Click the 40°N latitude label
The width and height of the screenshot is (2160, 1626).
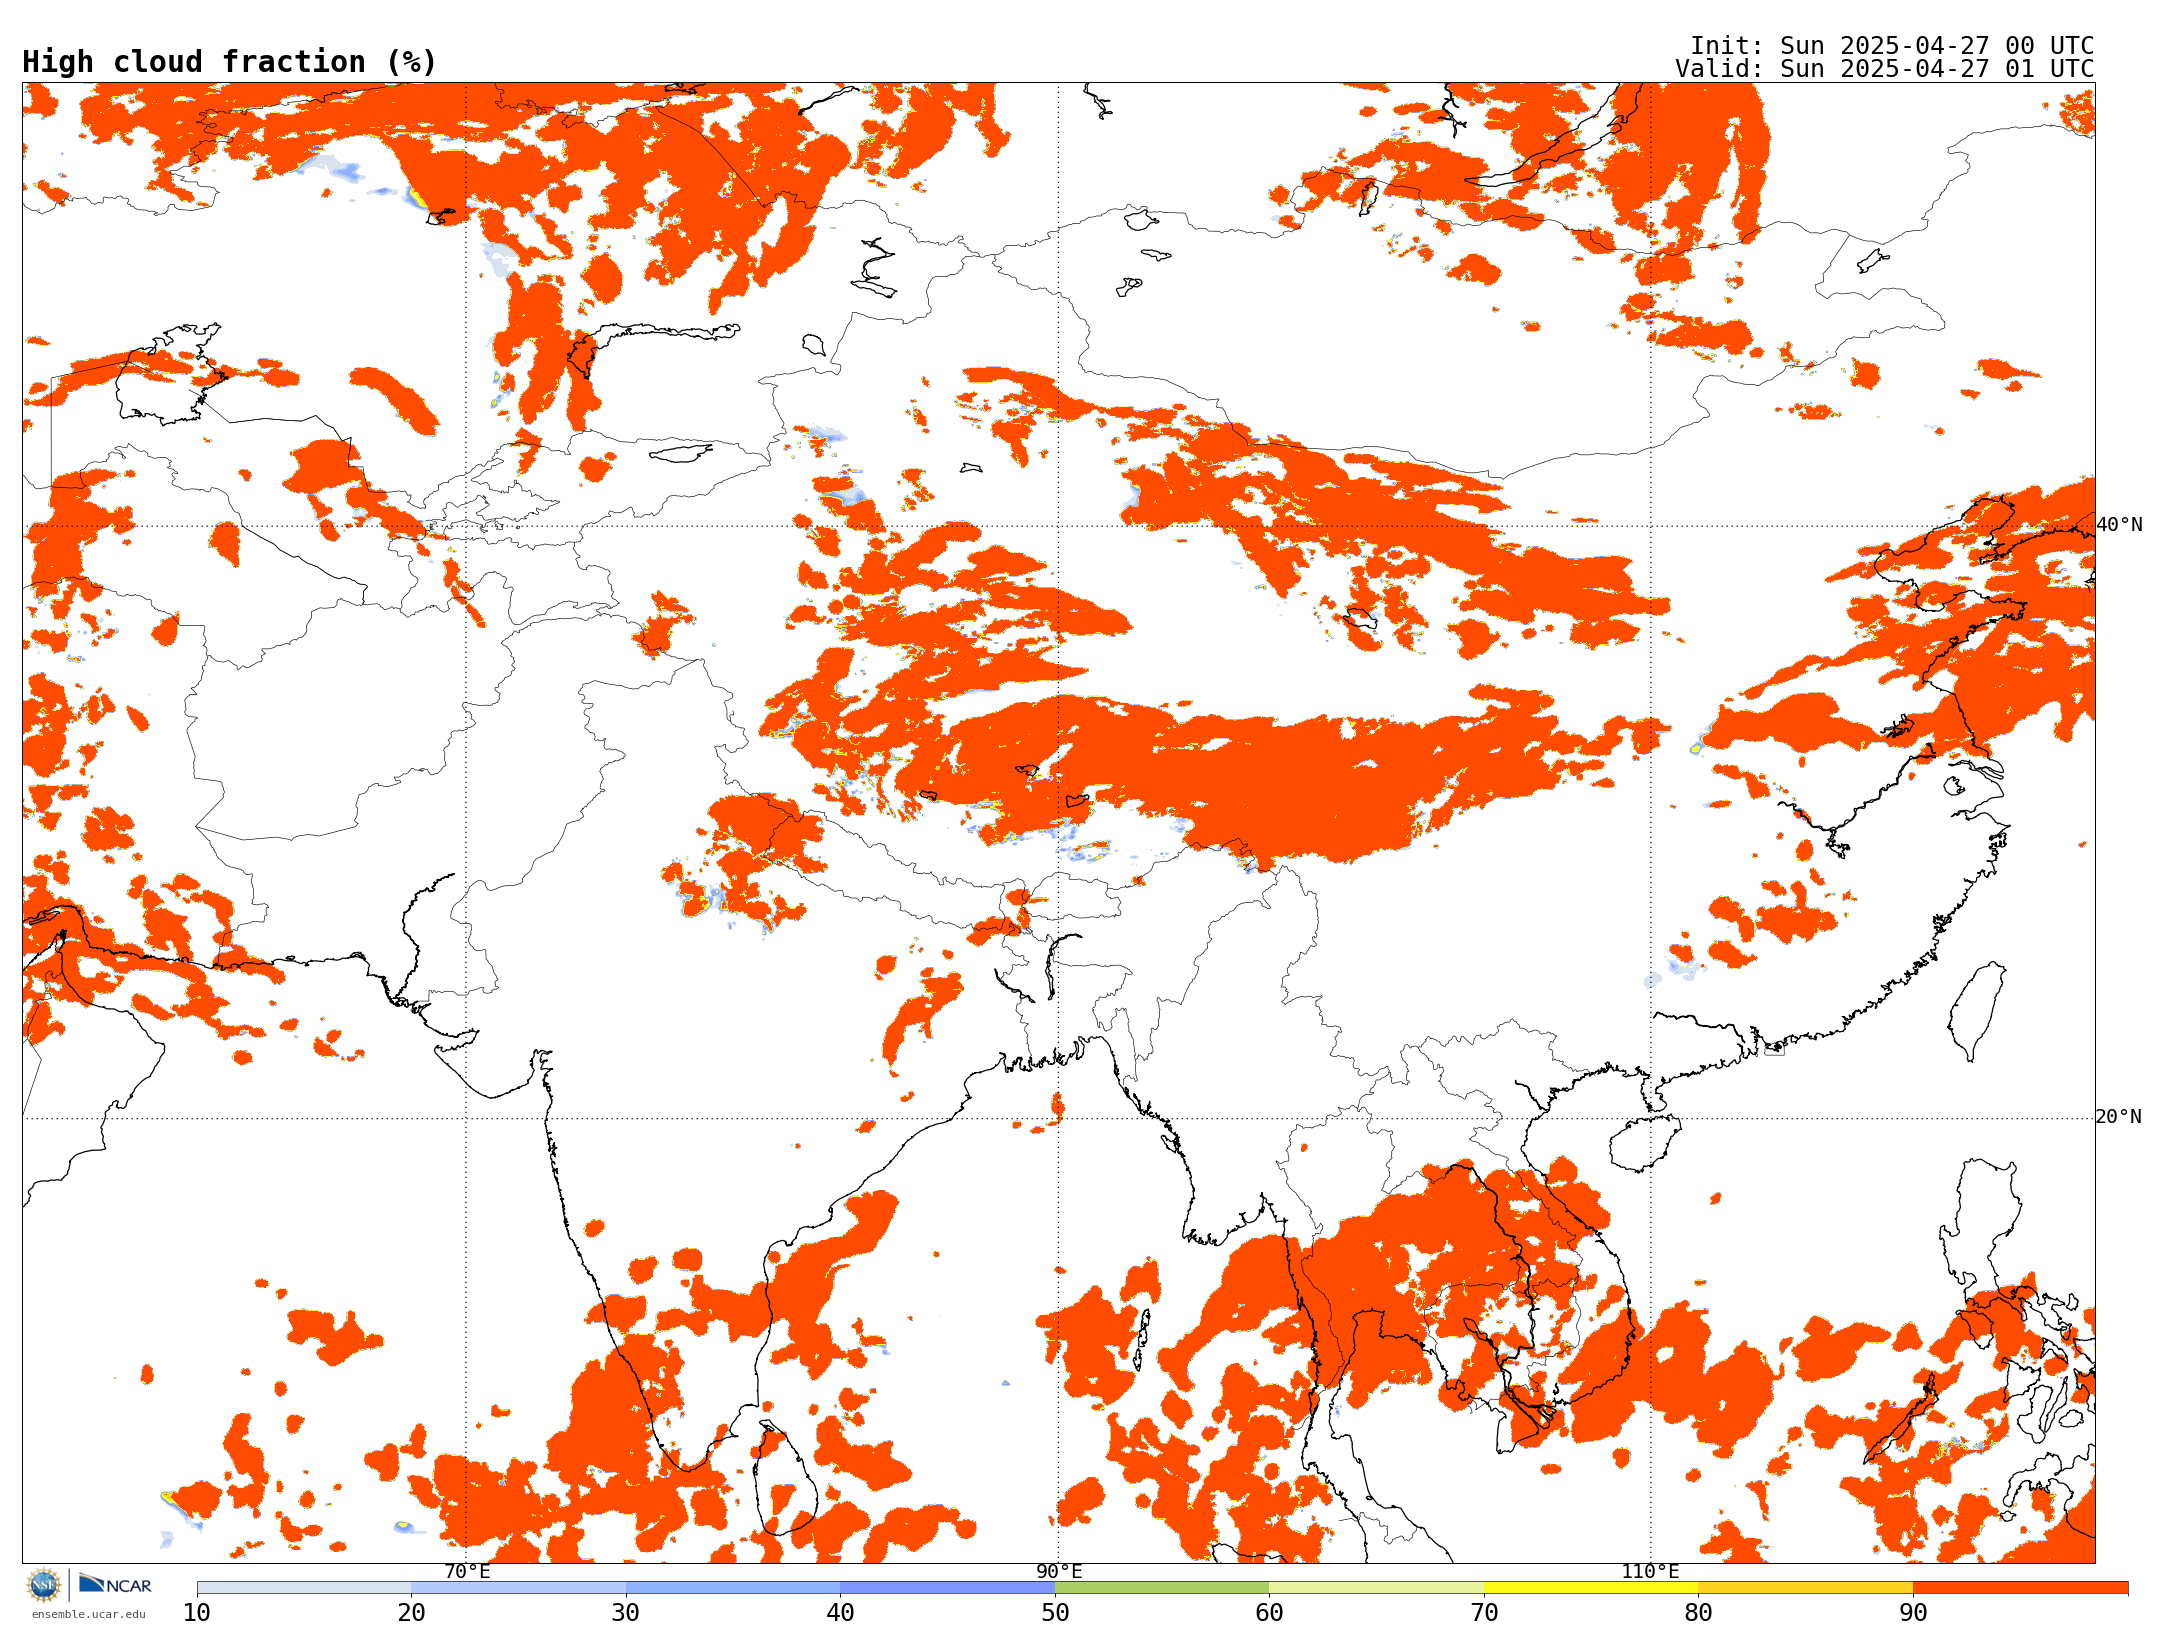(2119, 525)
